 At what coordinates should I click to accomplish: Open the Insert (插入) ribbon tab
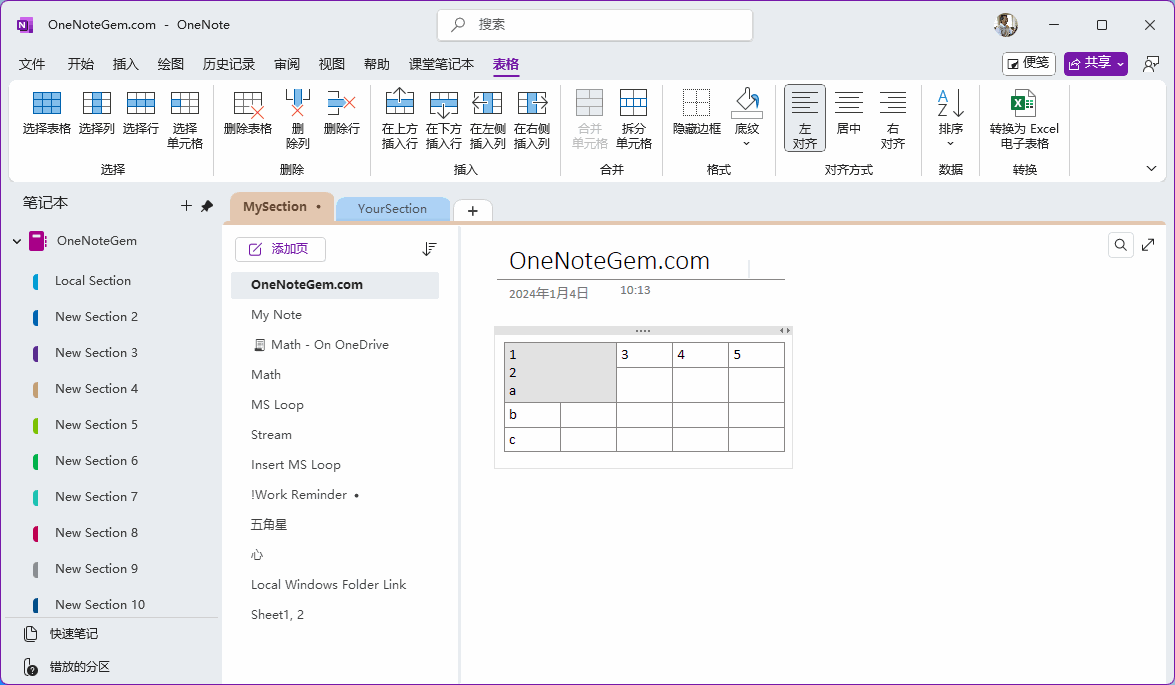point(126,64)
